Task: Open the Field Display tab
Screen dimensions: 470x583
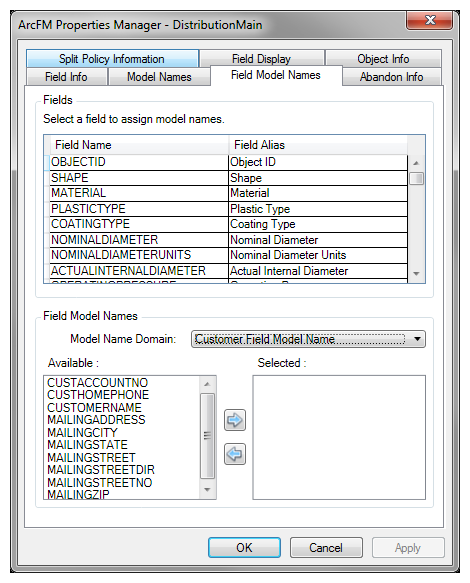Action: 261,59
